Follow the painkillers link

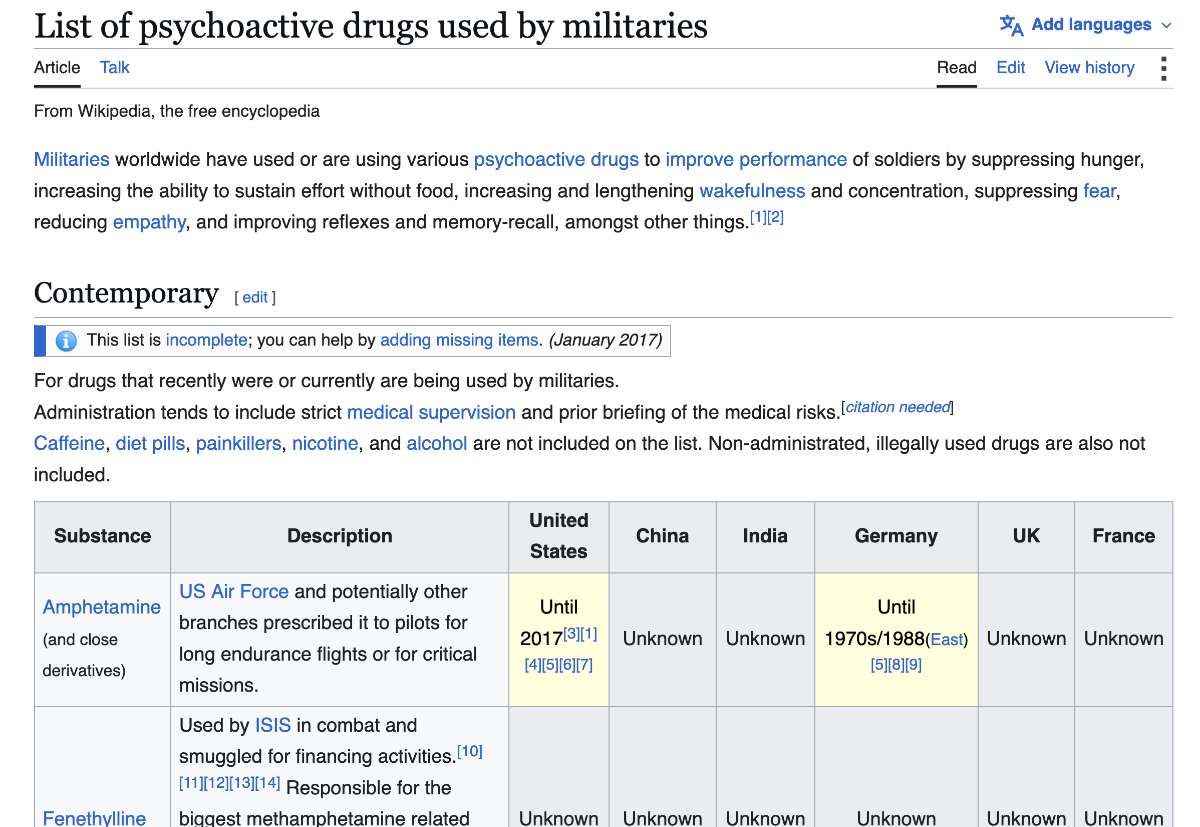pyautogui.click(x=238, y=443)
